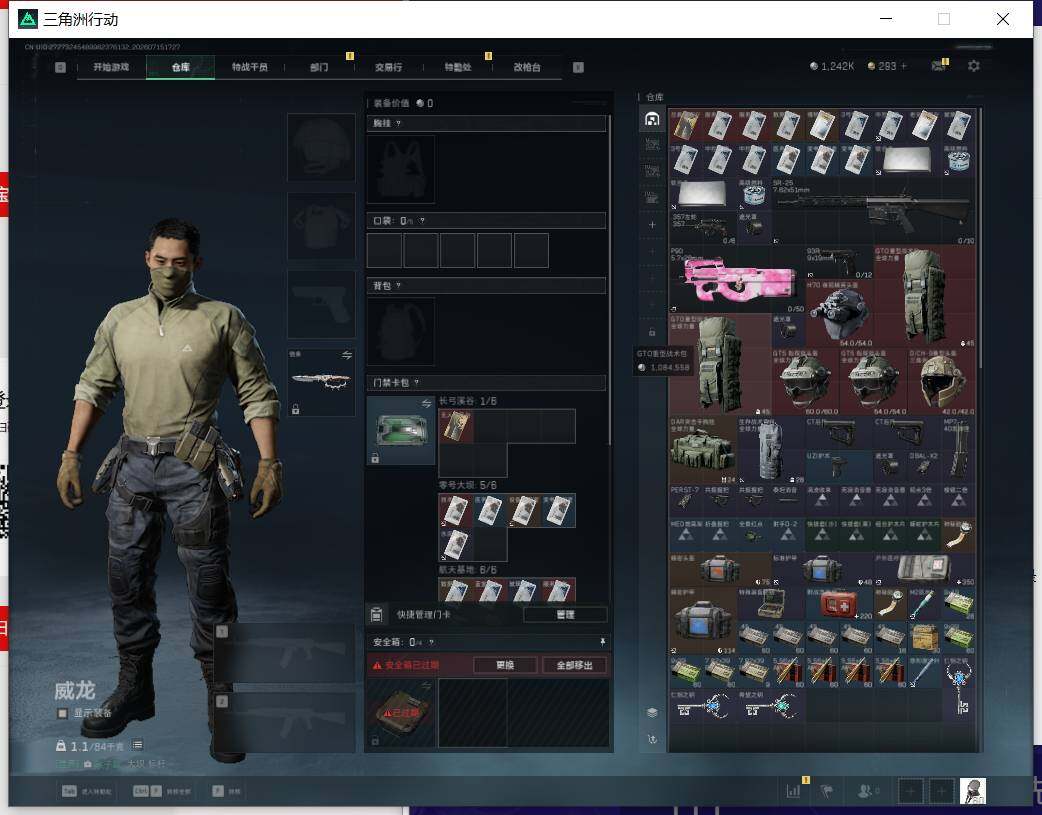Click the player avatar at bottom right

tap(972, 791)
